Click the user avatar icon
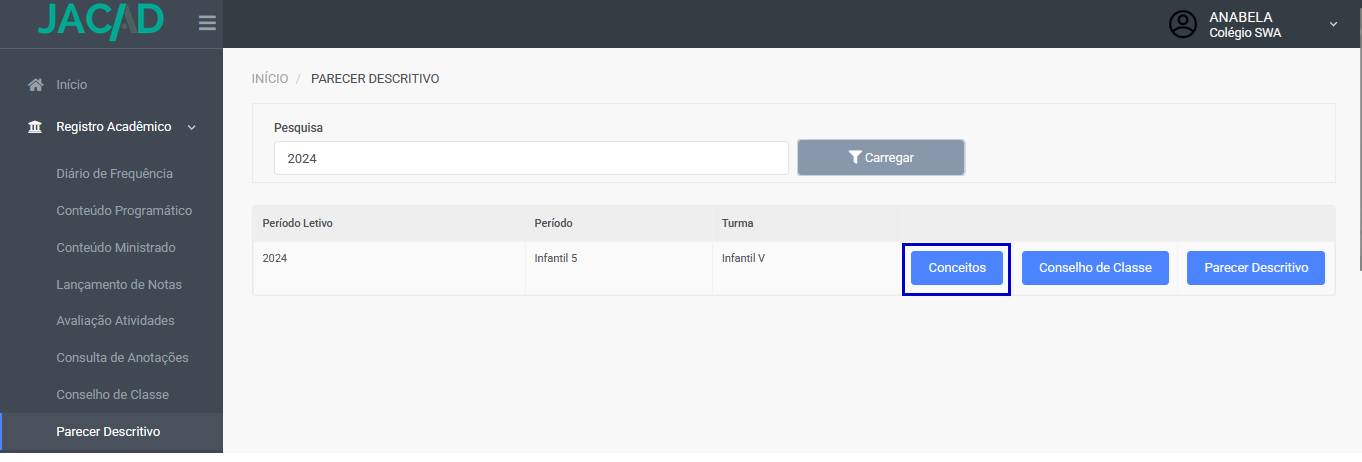 (1183, 24)
